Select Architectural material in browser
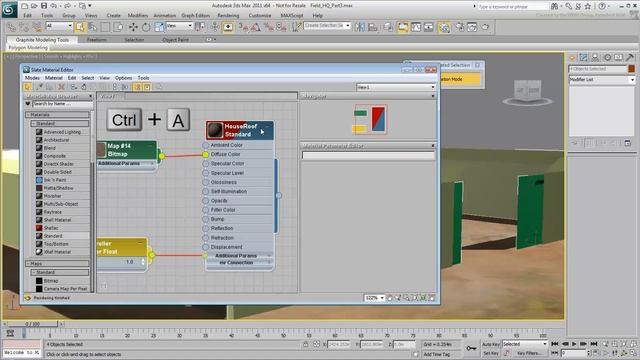 [56, 140]
